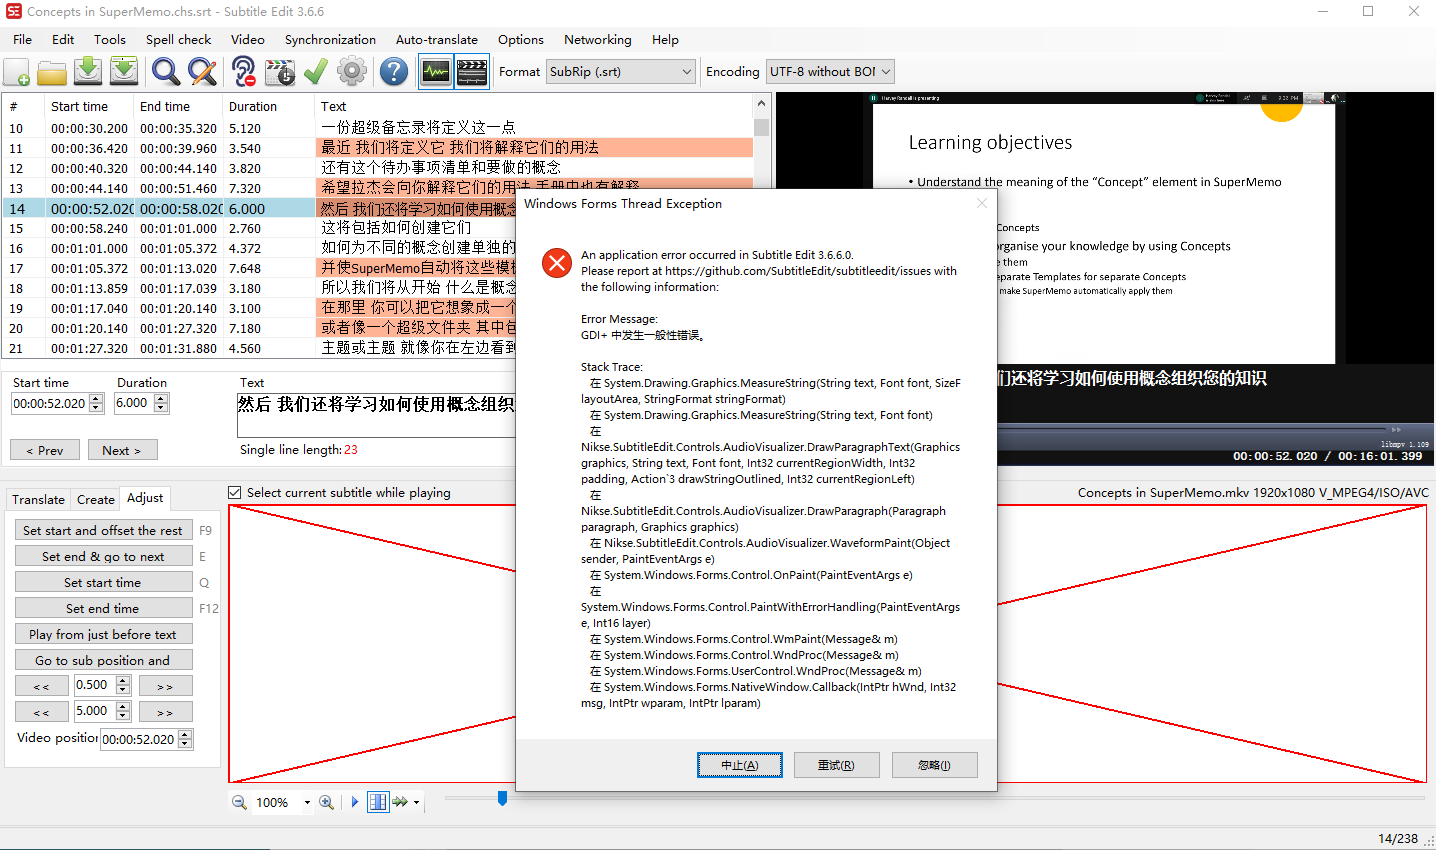Open a subtitle file via toolbar icon
The width and height of the screenshot is (1436, 850).
click(x=51, y=71)
